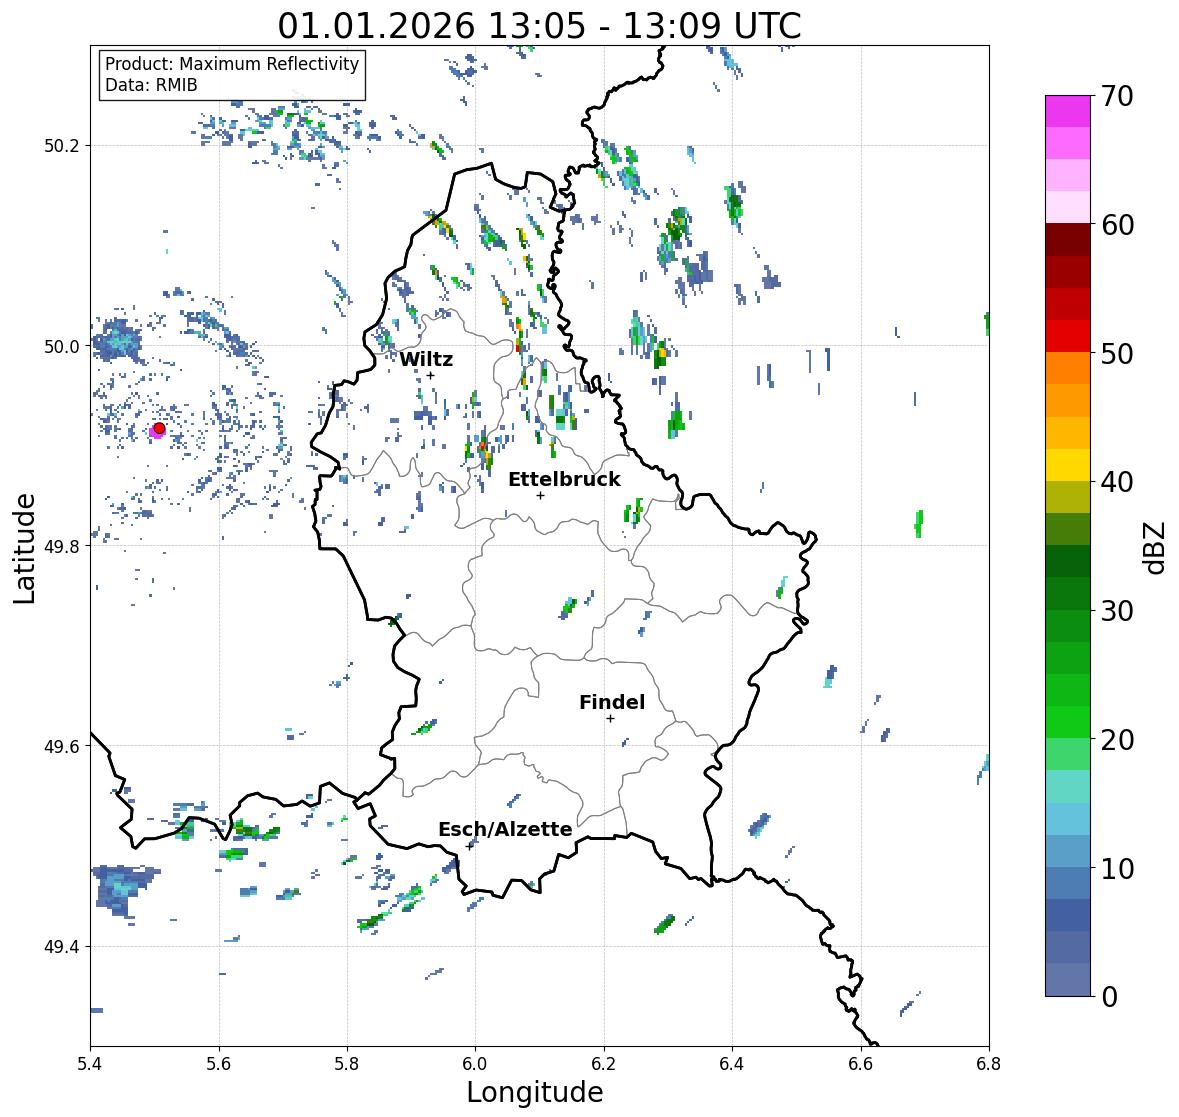Click the colorbar tick label 10
Viewport: 1179px width, 1117px height.
tap(1117, 867)
